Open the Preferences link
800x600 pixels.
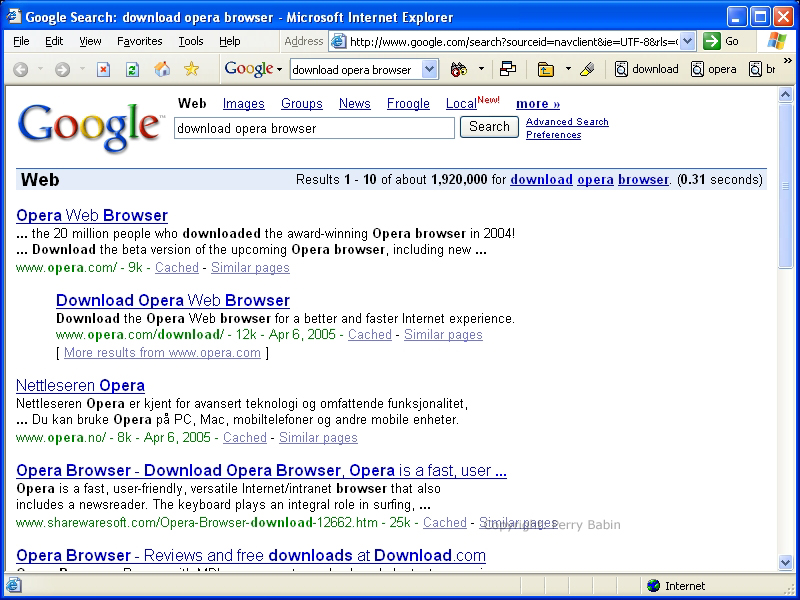point(554,135)
